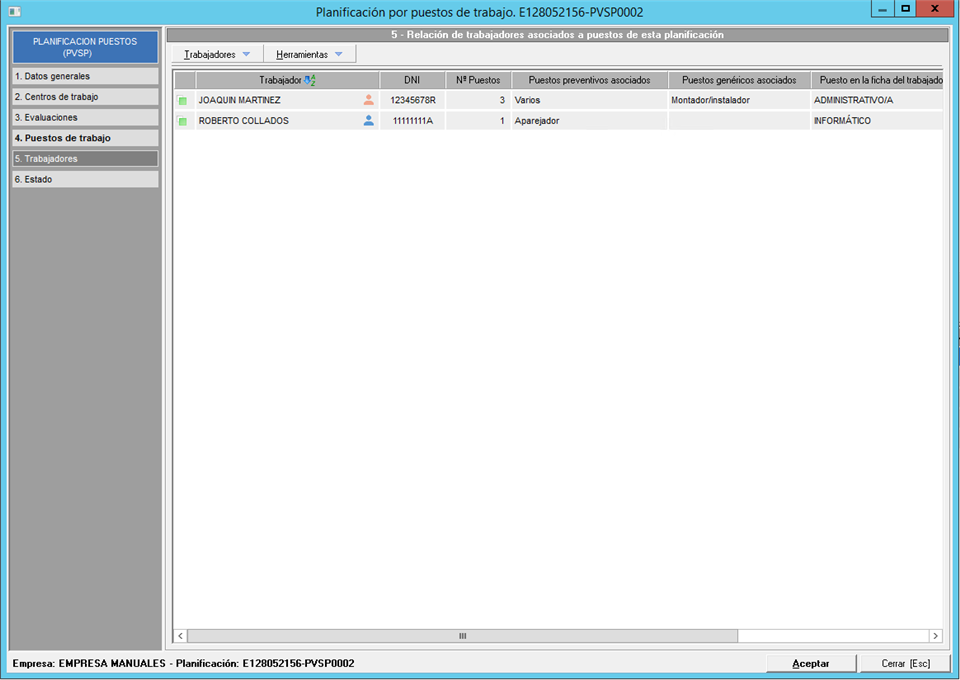Click the orange person icon for Joaquin Martinez

368,100
